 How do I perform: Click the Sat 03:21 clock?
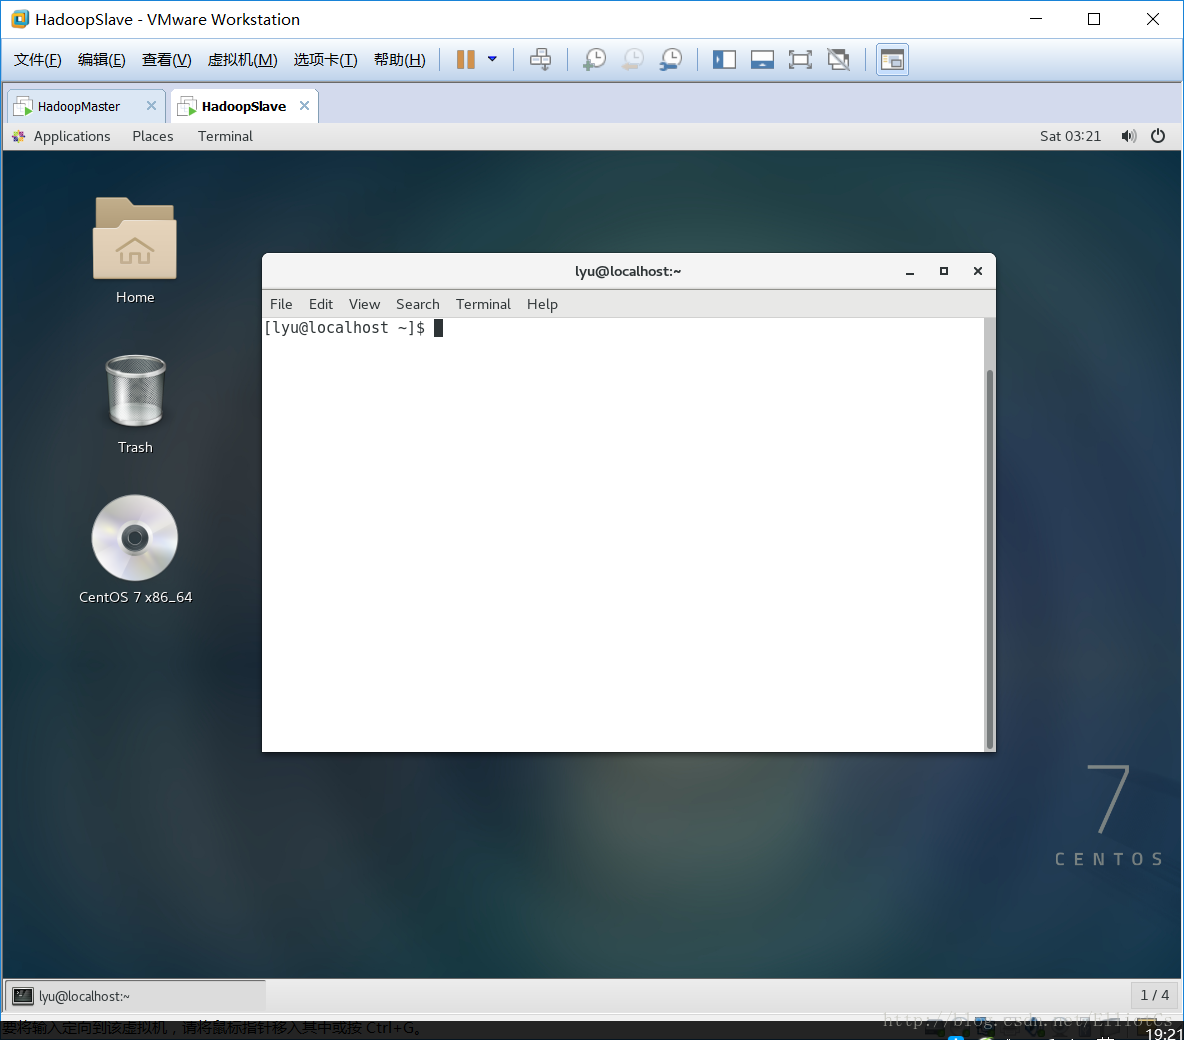point(1070,136)
